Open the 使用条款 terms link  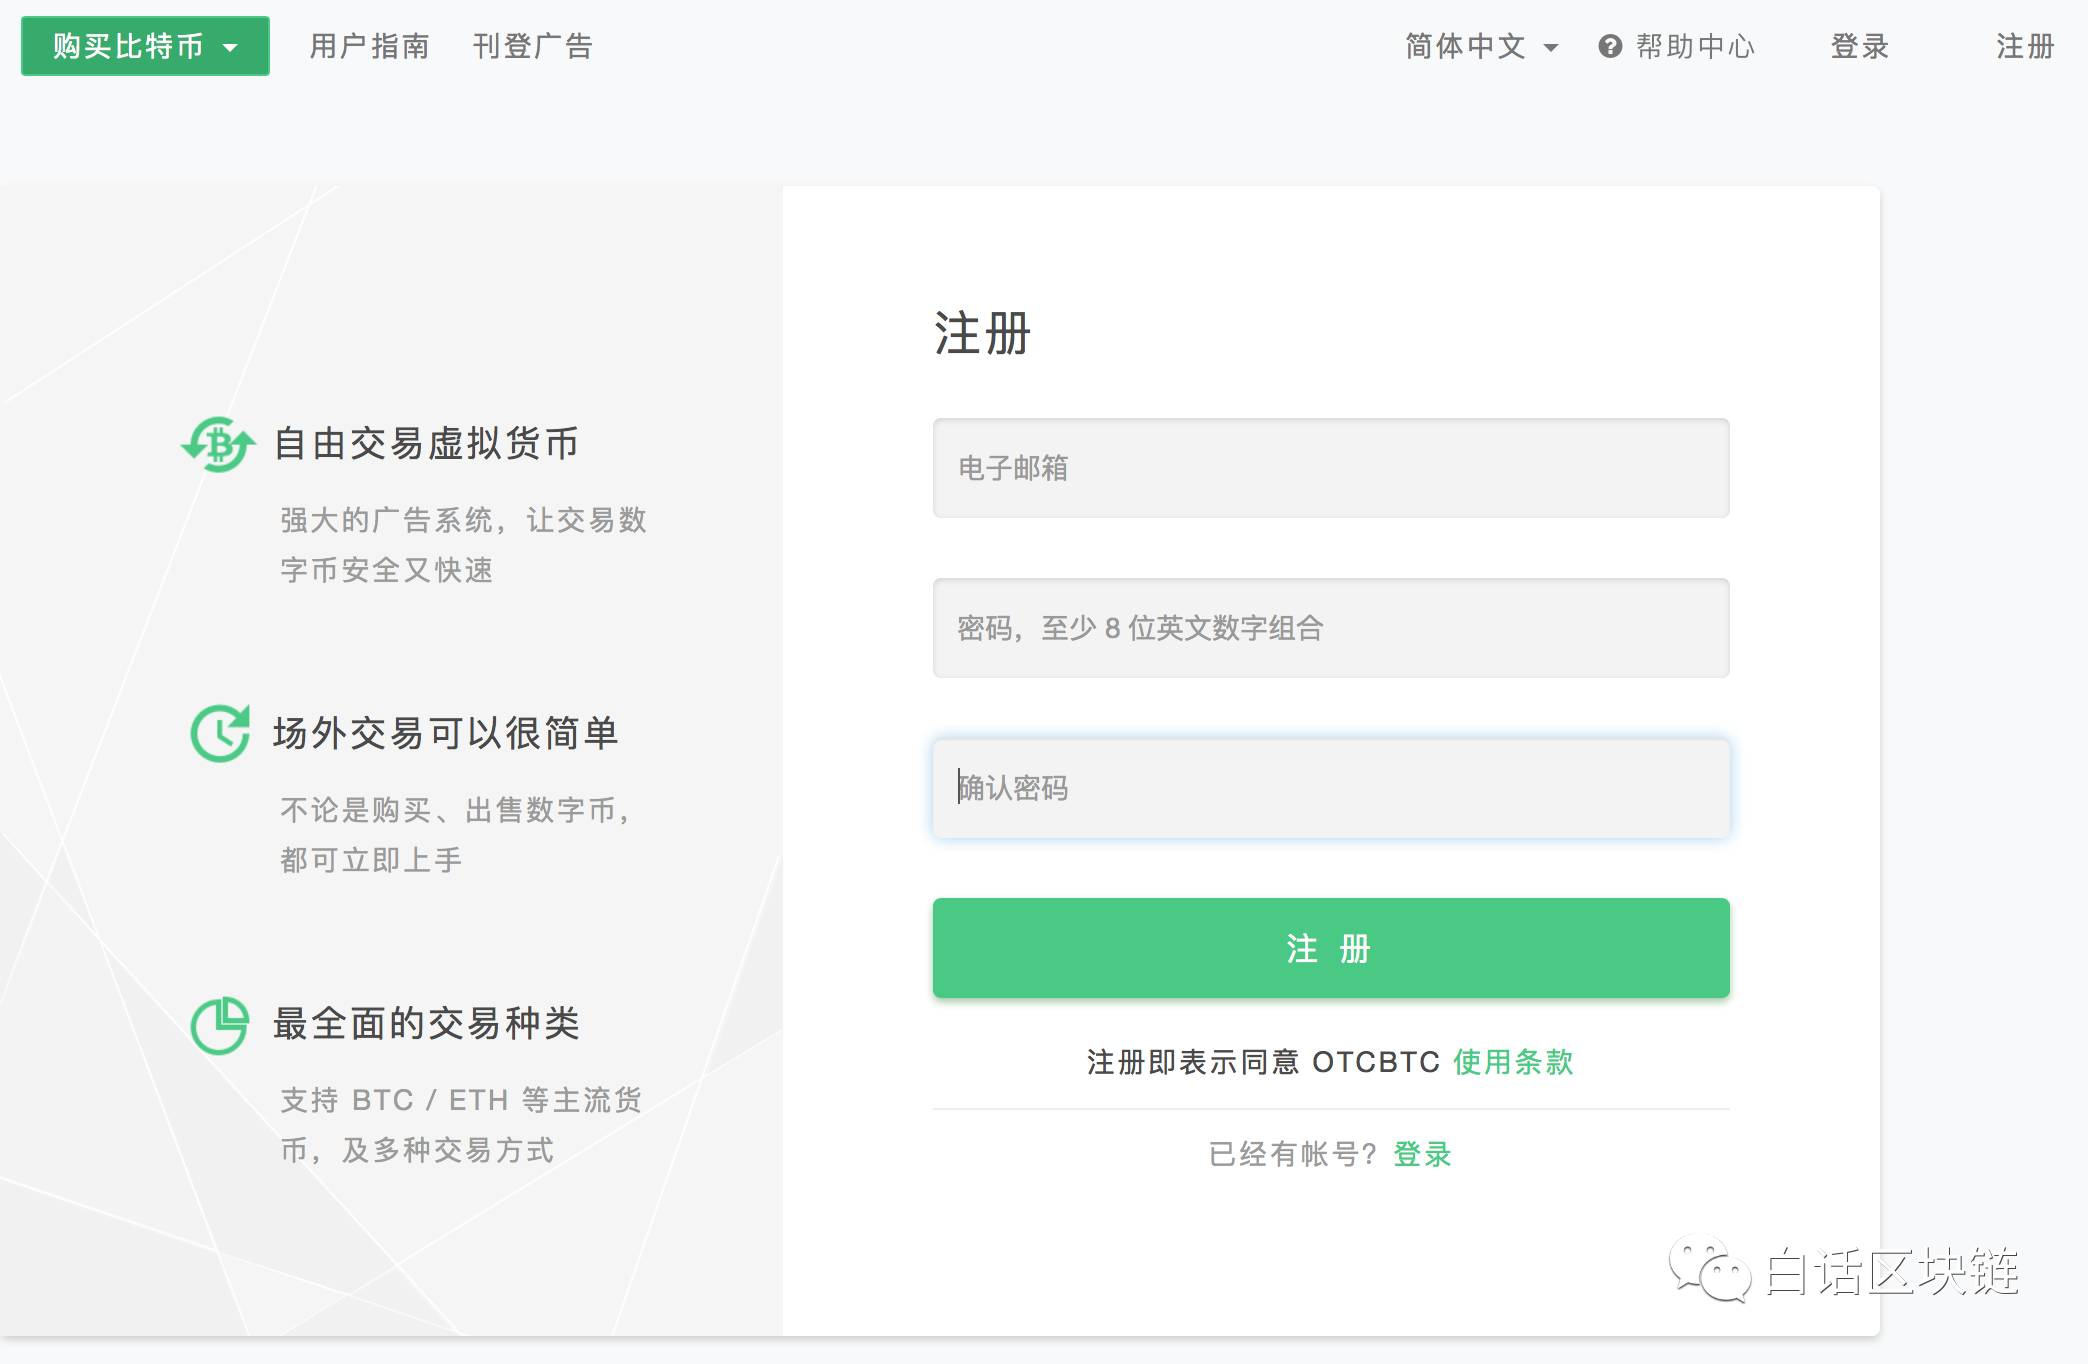pos(1513,1062)
